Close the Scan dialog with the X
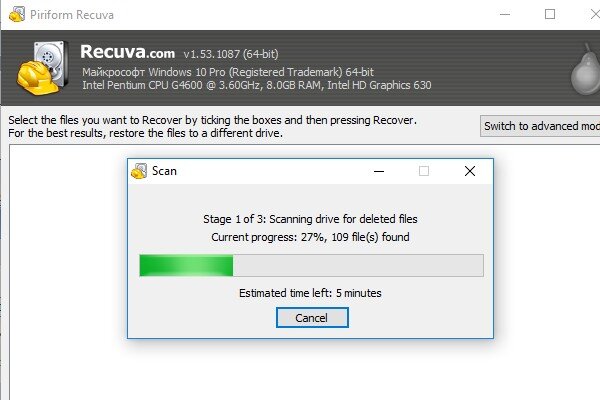The width and height of the screenshot is (600, 400). click(x=470, y=171)
